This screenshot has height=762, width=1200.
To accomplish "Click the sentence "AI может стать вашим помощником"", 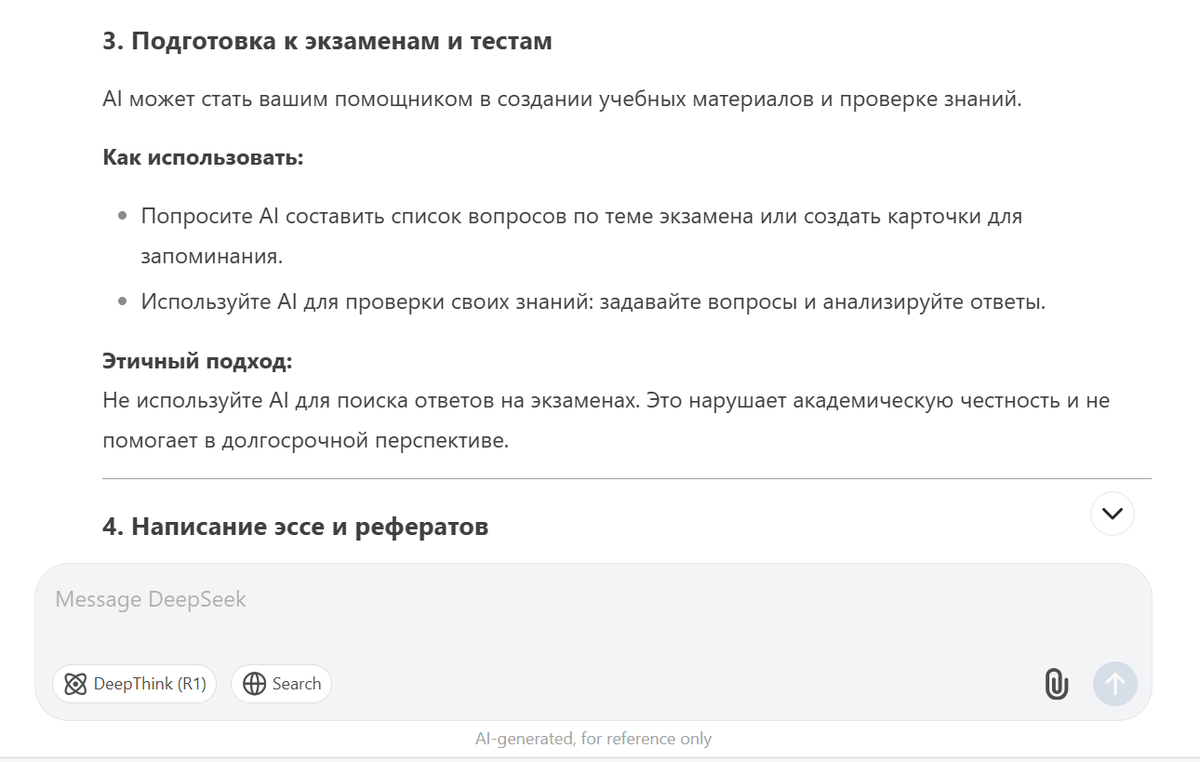I will (562, 101).
